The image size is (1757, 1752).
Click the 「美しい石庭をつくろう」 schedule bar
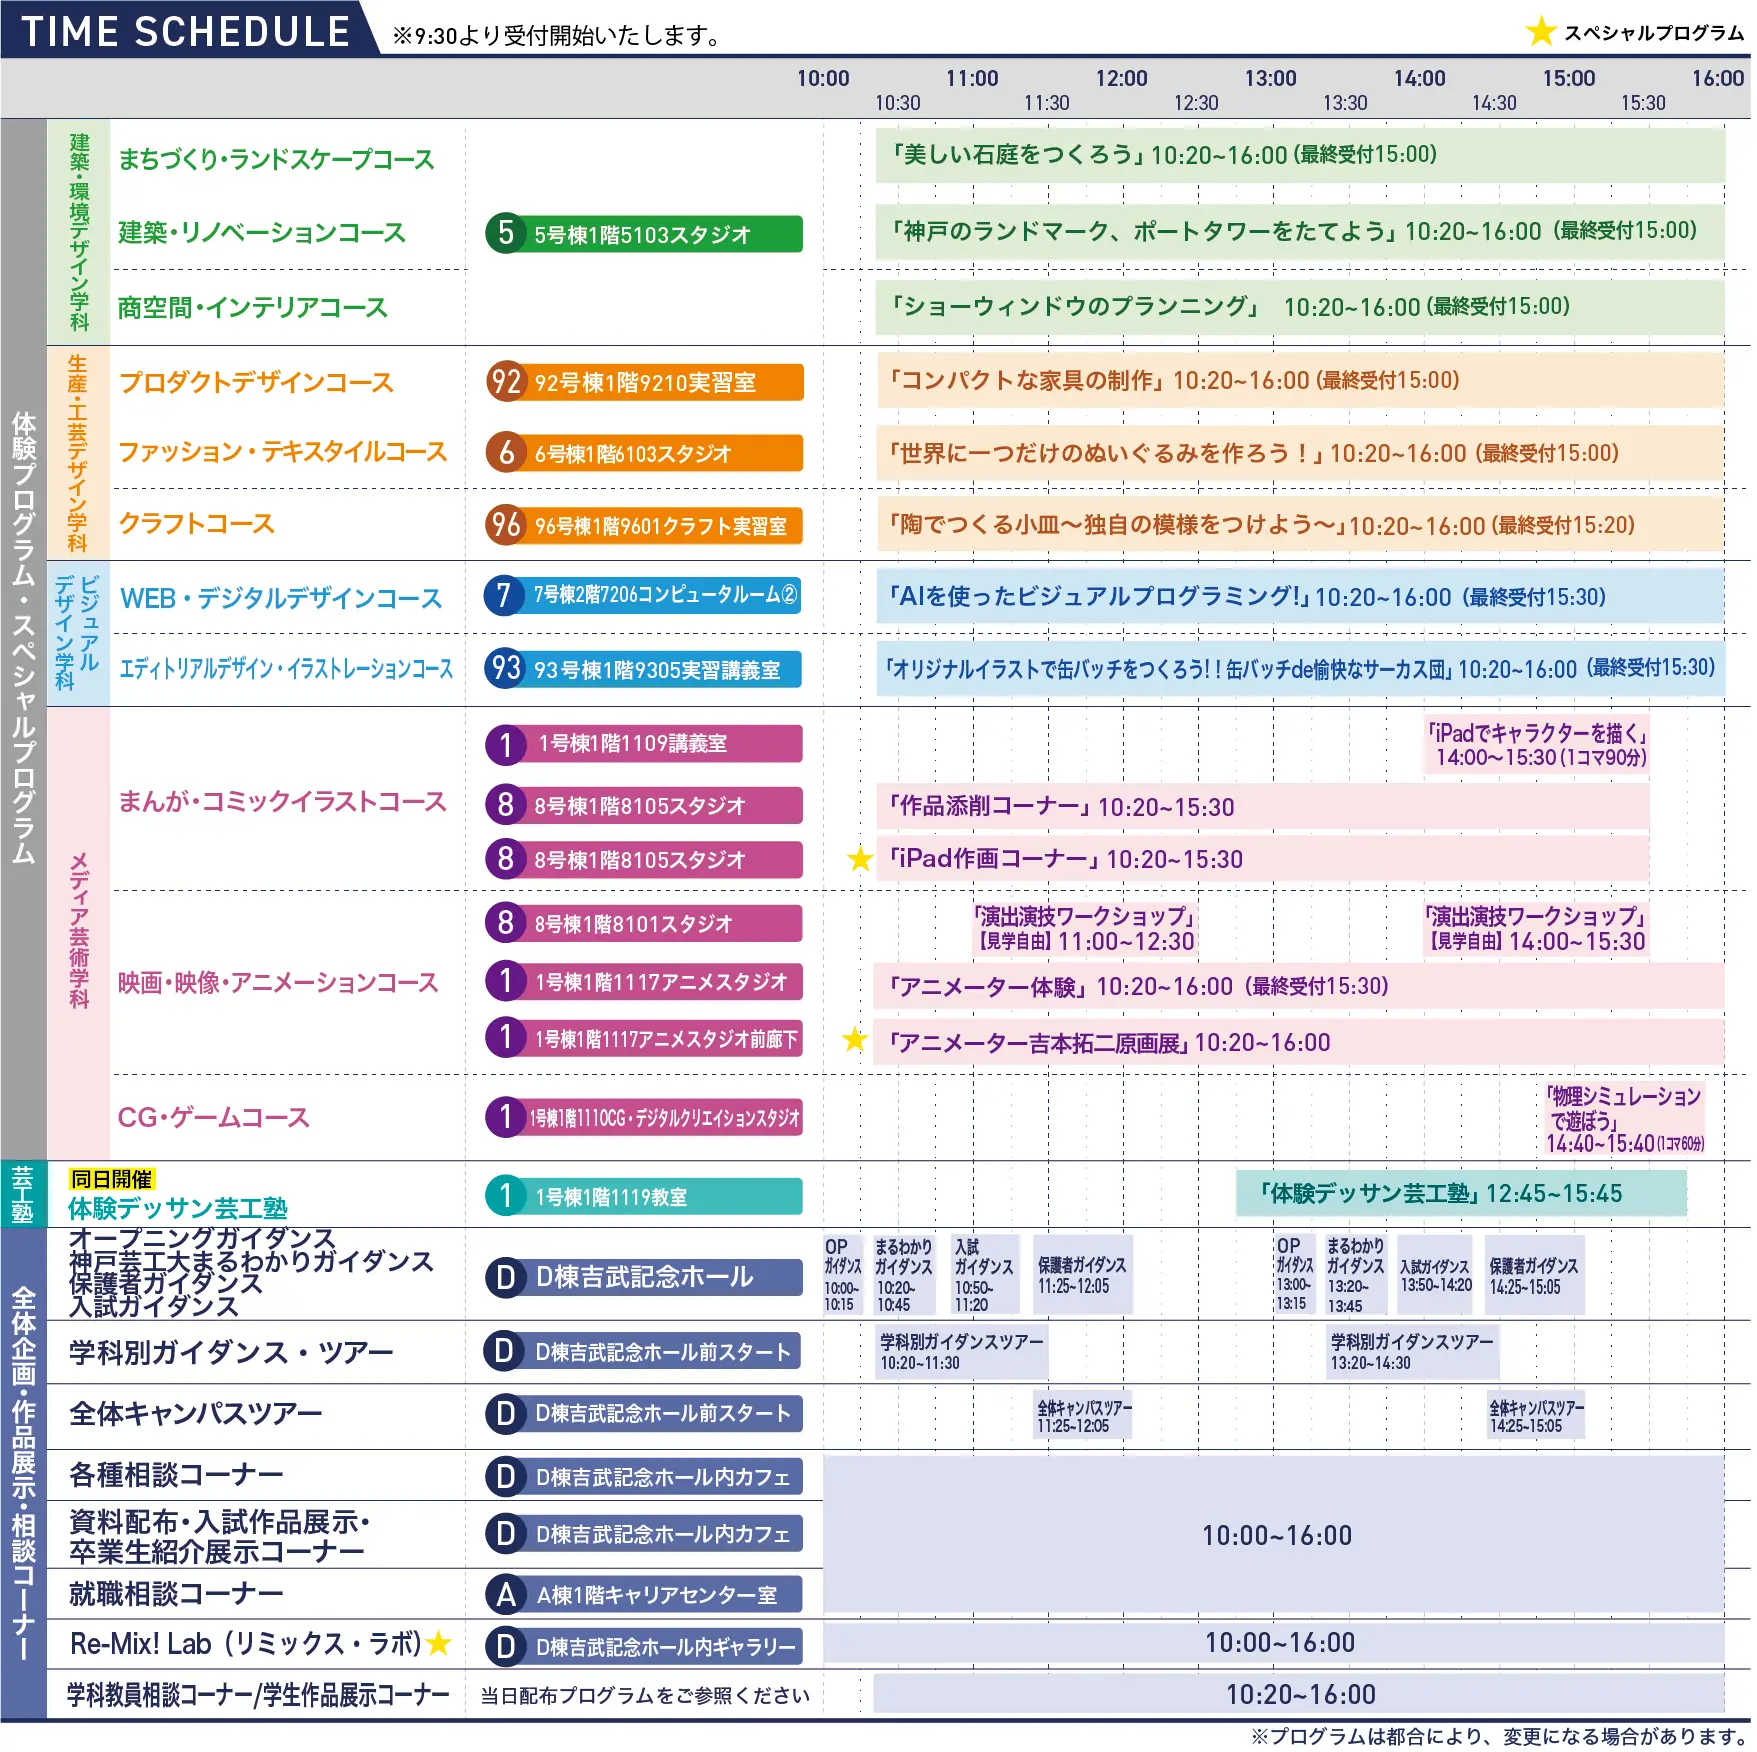pos(1300,155)
